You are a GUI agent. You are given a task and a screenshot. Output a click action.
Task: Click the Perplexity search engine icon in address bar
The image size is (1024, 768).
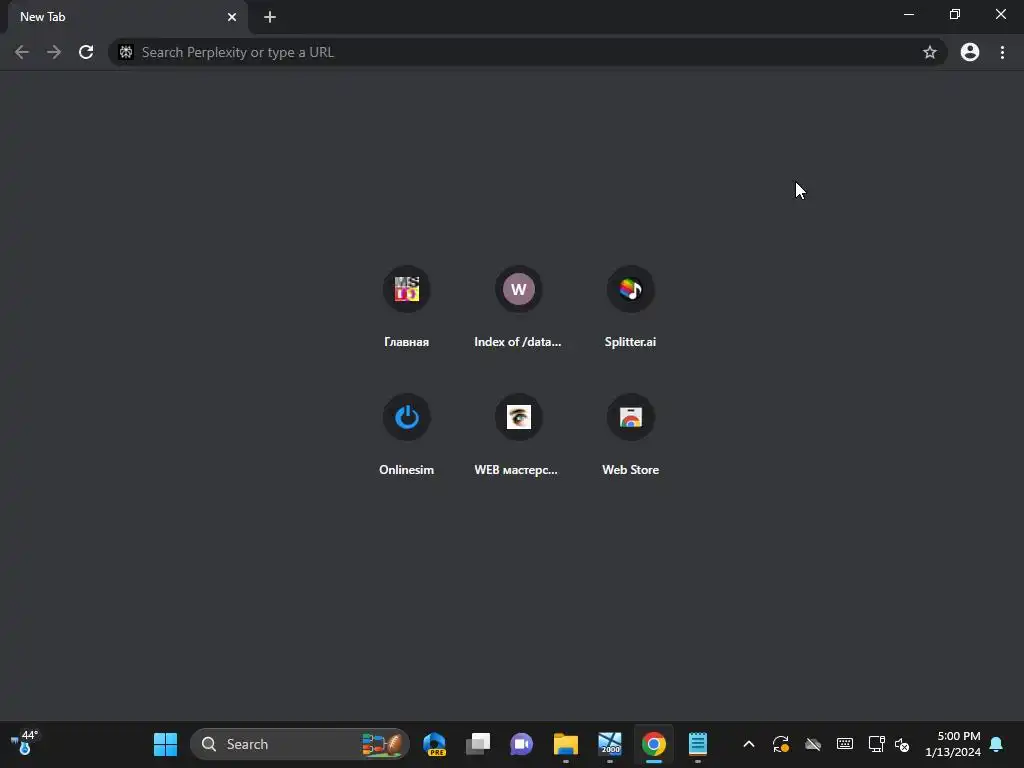coord(126,52)
